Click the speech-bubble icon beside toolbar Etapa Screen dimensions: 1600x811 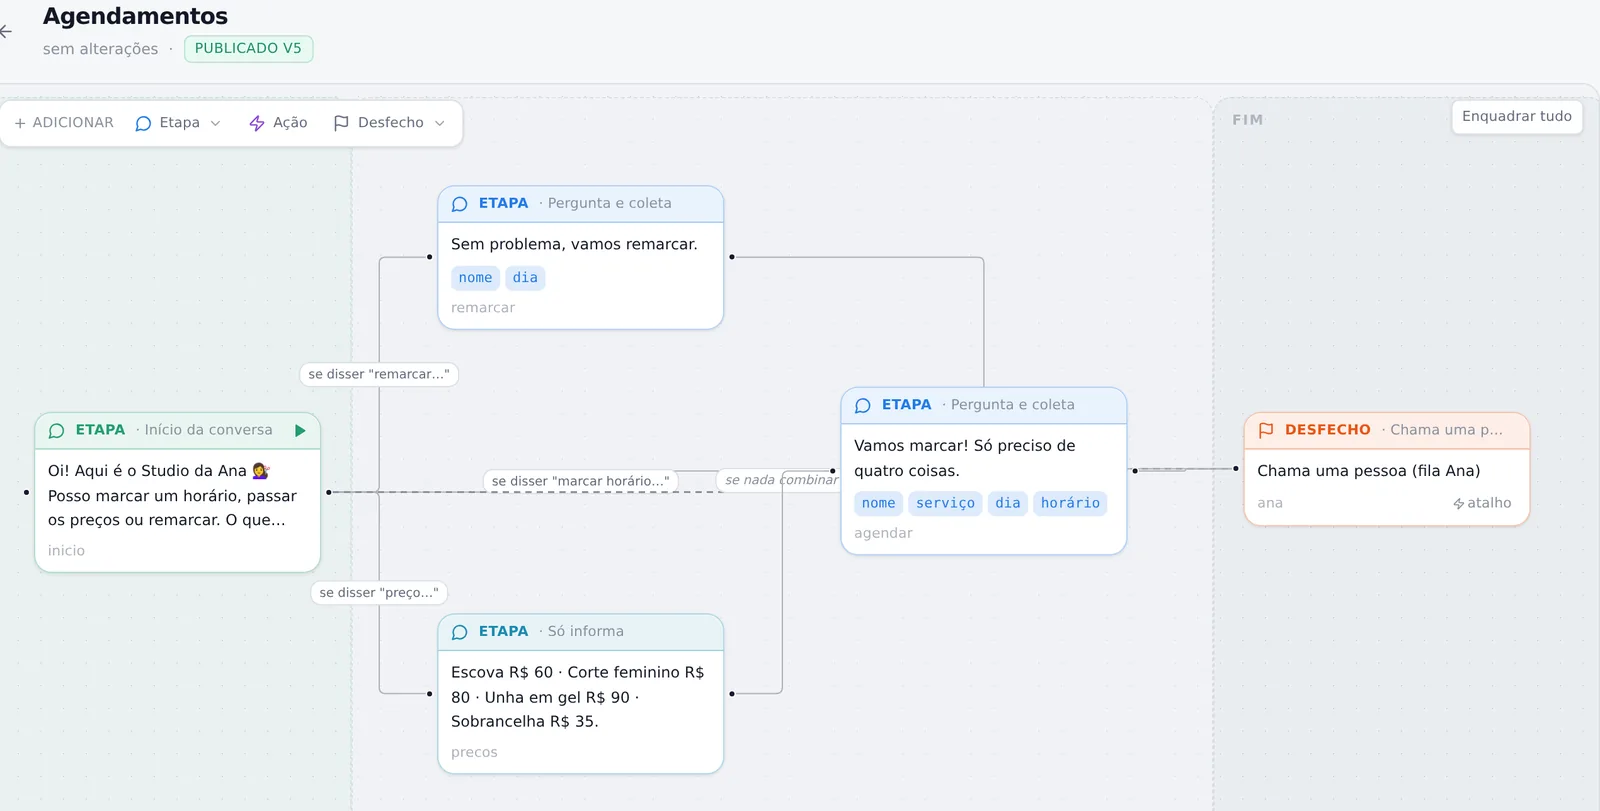tap(143, 123)
